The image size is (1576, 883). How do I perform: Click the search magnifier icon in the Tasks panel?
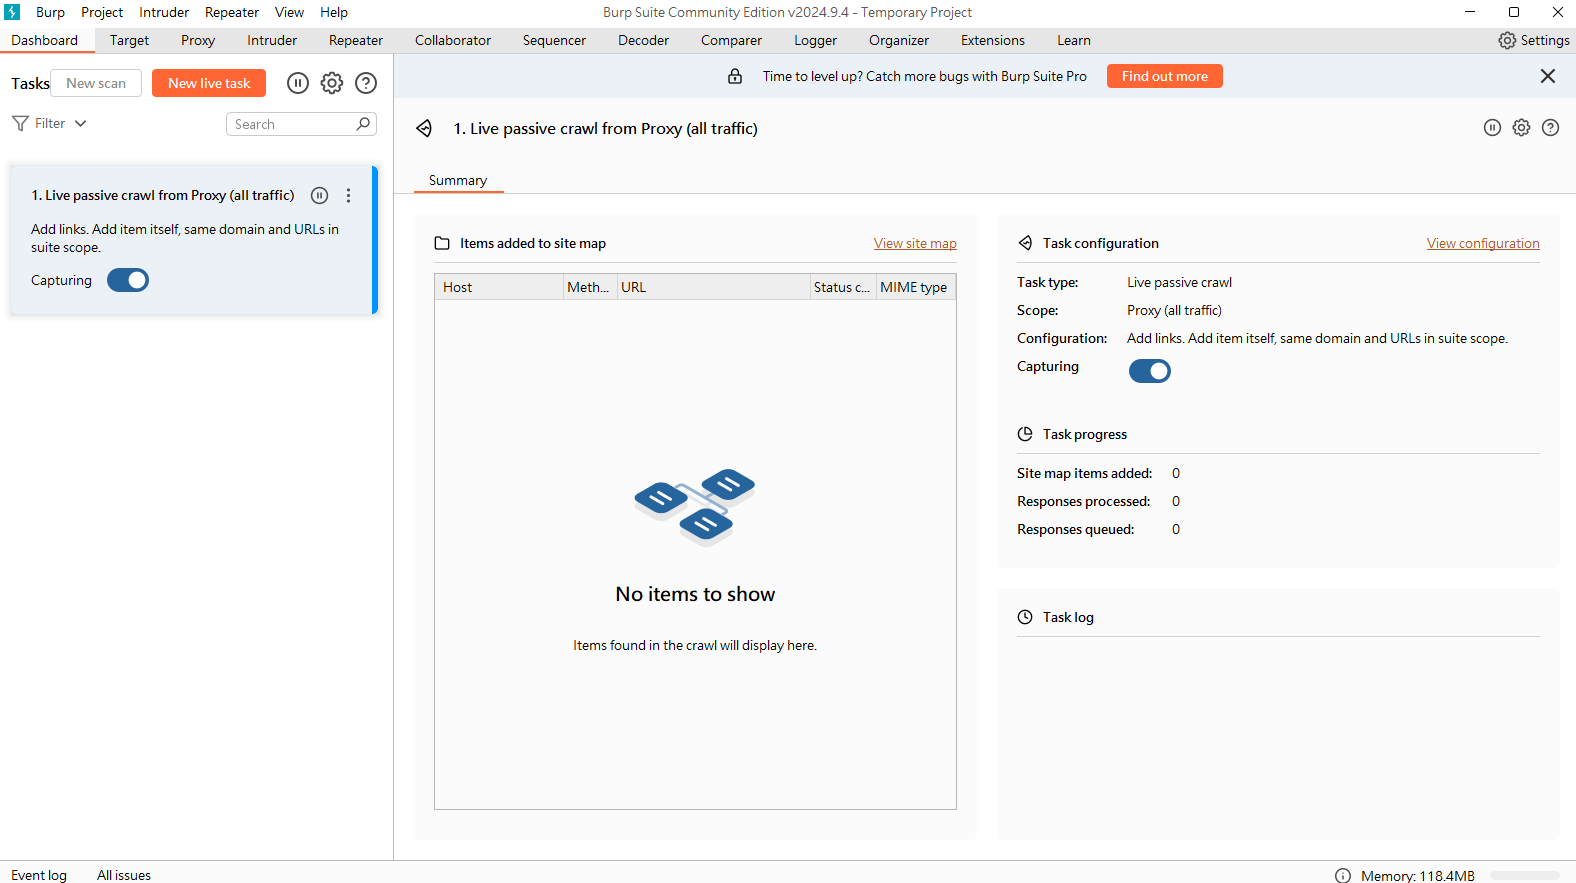coord(363,124)
